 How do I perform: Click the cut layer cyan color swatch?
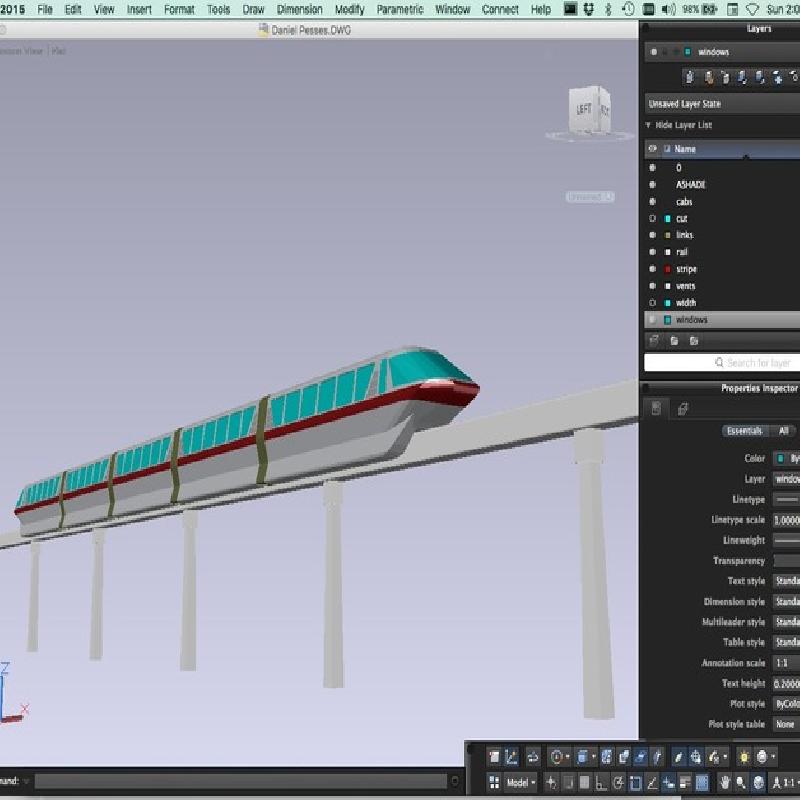667,218
